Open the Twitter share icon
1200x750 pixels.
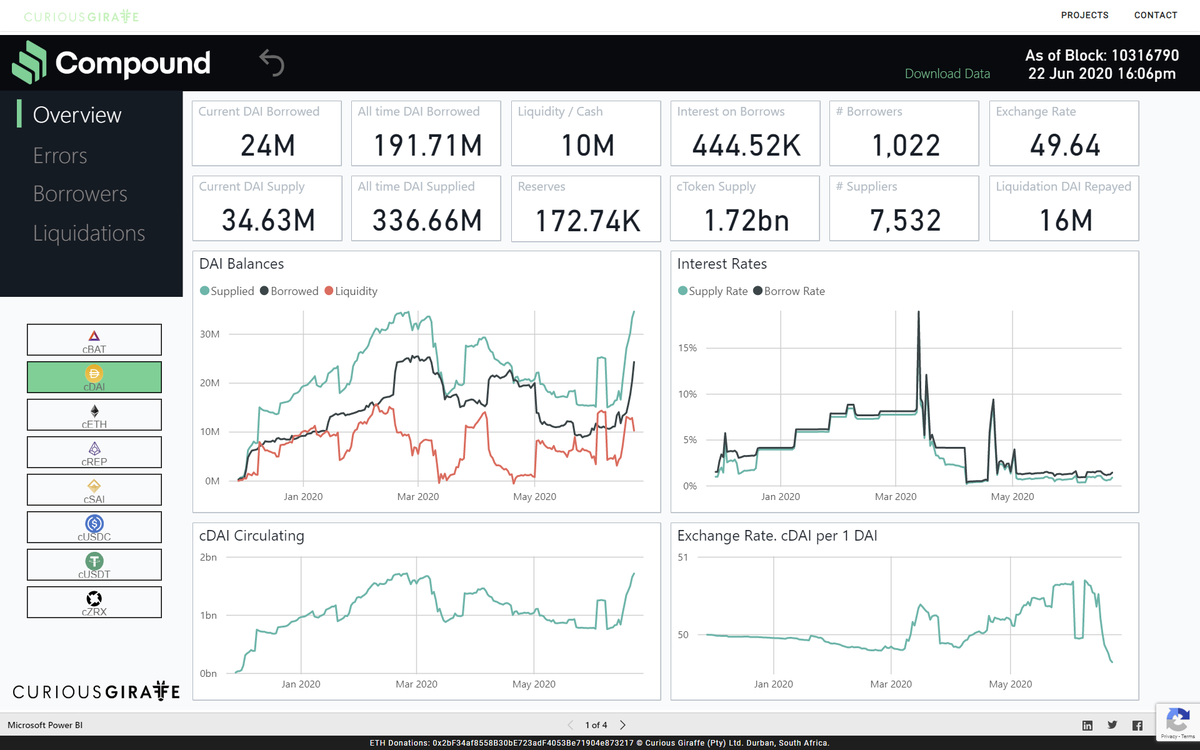[1112, 725]
